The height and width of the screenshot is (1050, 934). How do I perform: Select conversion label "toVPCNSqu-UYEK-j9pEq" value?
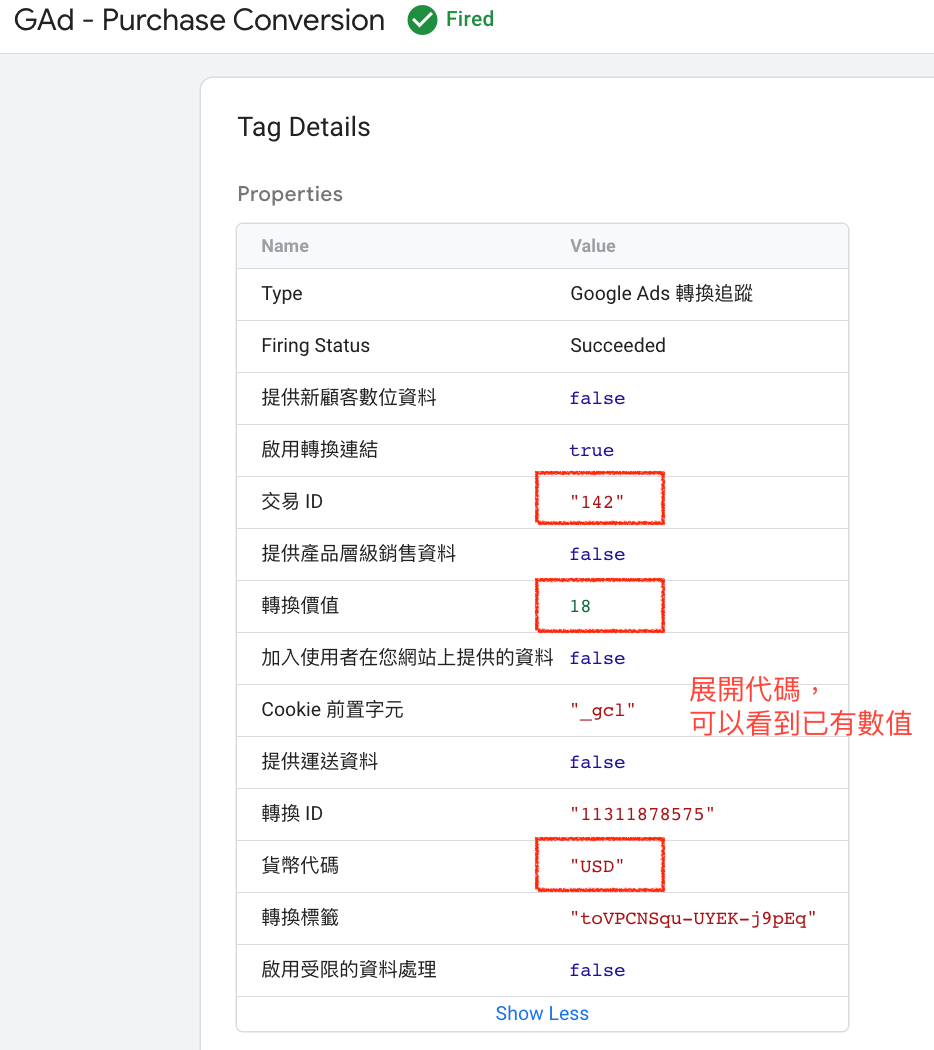point(693,918)
